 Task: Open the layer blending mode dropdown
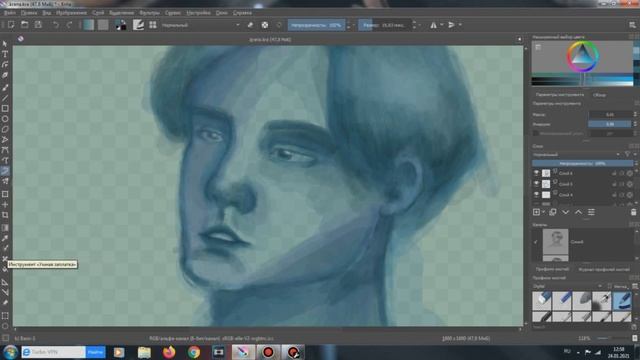tap(576, 154)
